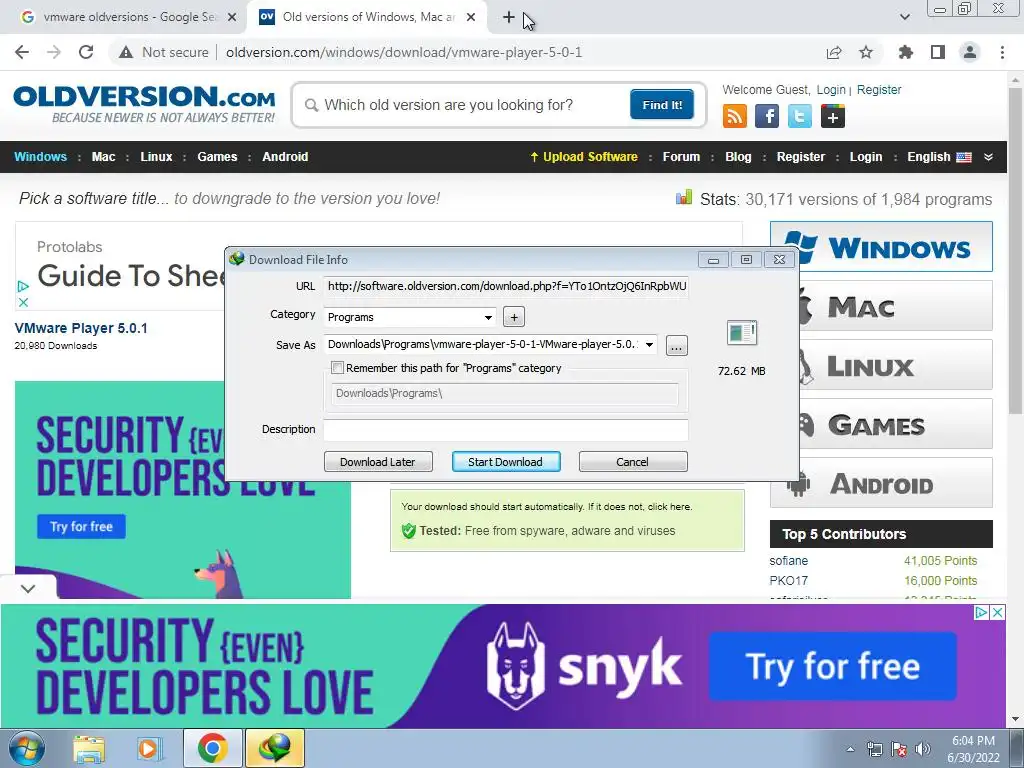The width and height of the screenshot is (1024, 768).
Task: Show hidden tray icons arrow
Action: tap(850, 749)
